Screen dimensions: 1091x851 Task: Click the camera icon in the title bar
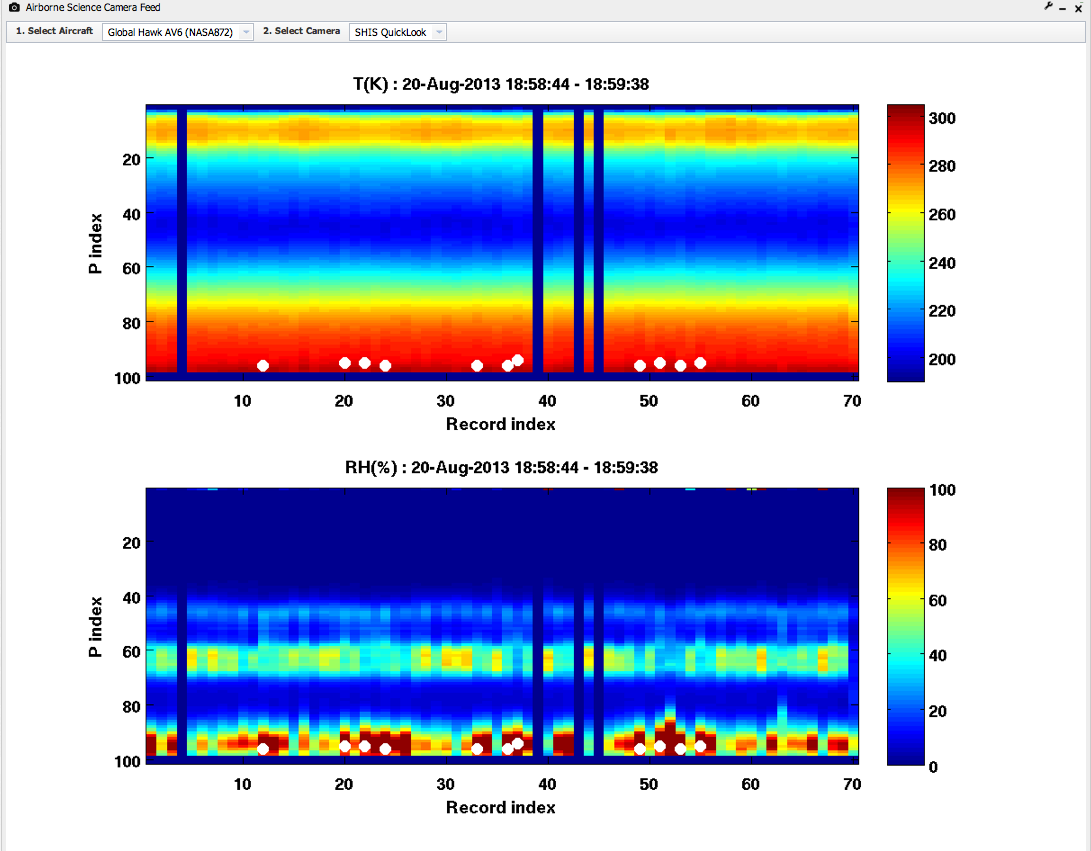tap(14, 7)
